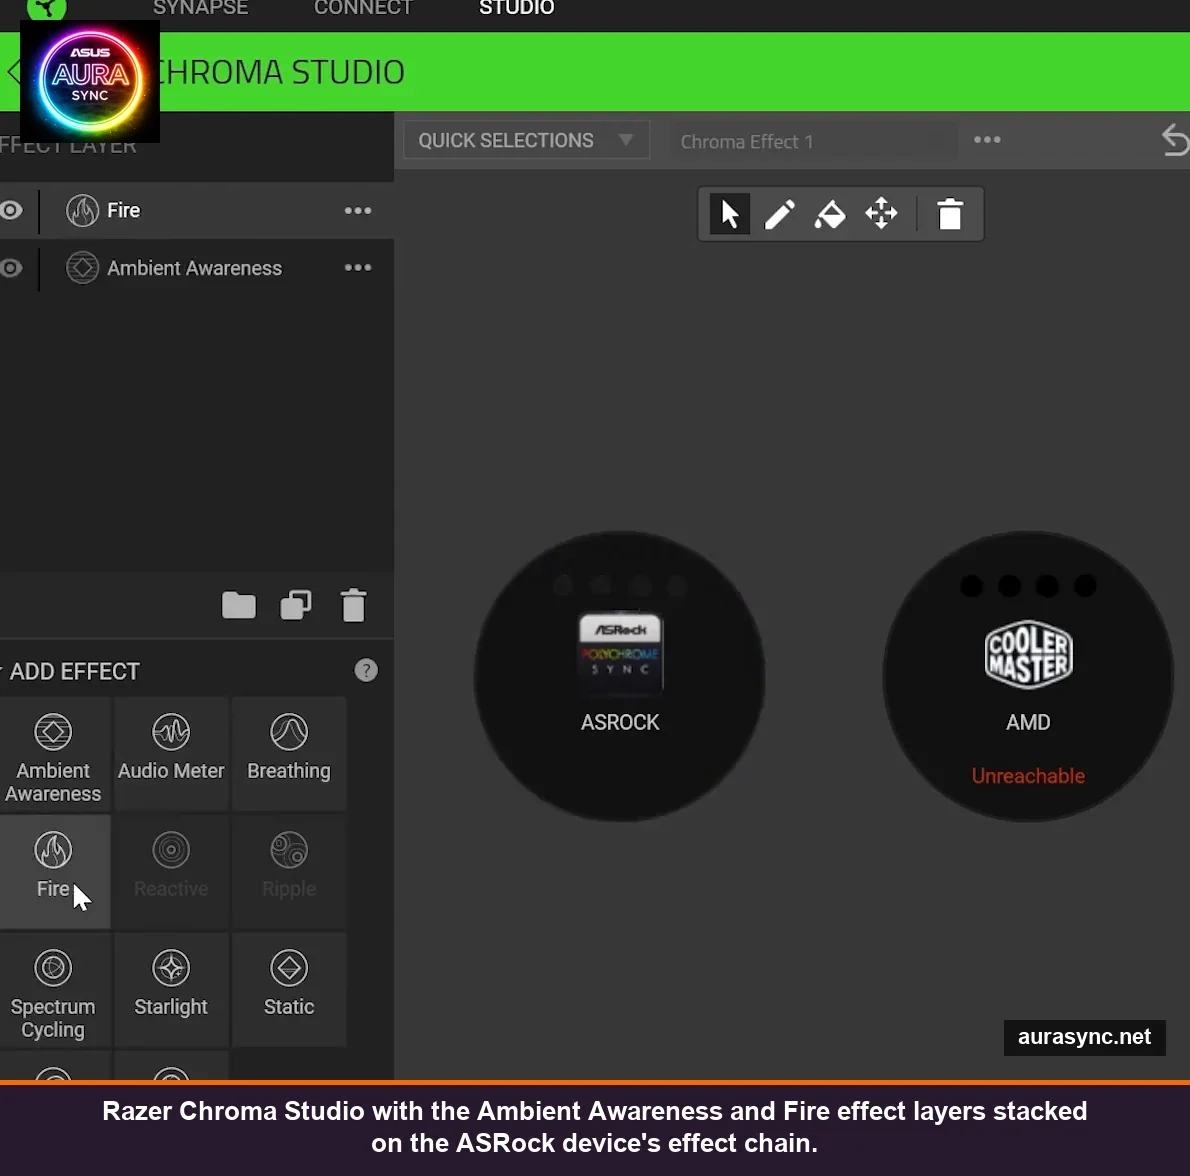Visit the aurasync.net link
1190x1176 pixels.
1084,1037
